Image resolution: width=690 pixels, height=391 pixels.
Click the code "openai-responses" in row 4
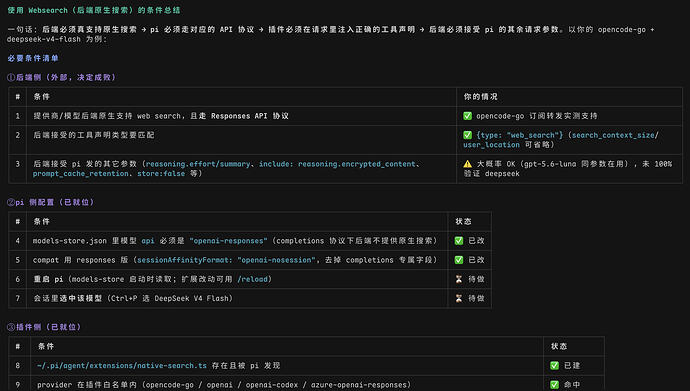[x=228, y=241]
